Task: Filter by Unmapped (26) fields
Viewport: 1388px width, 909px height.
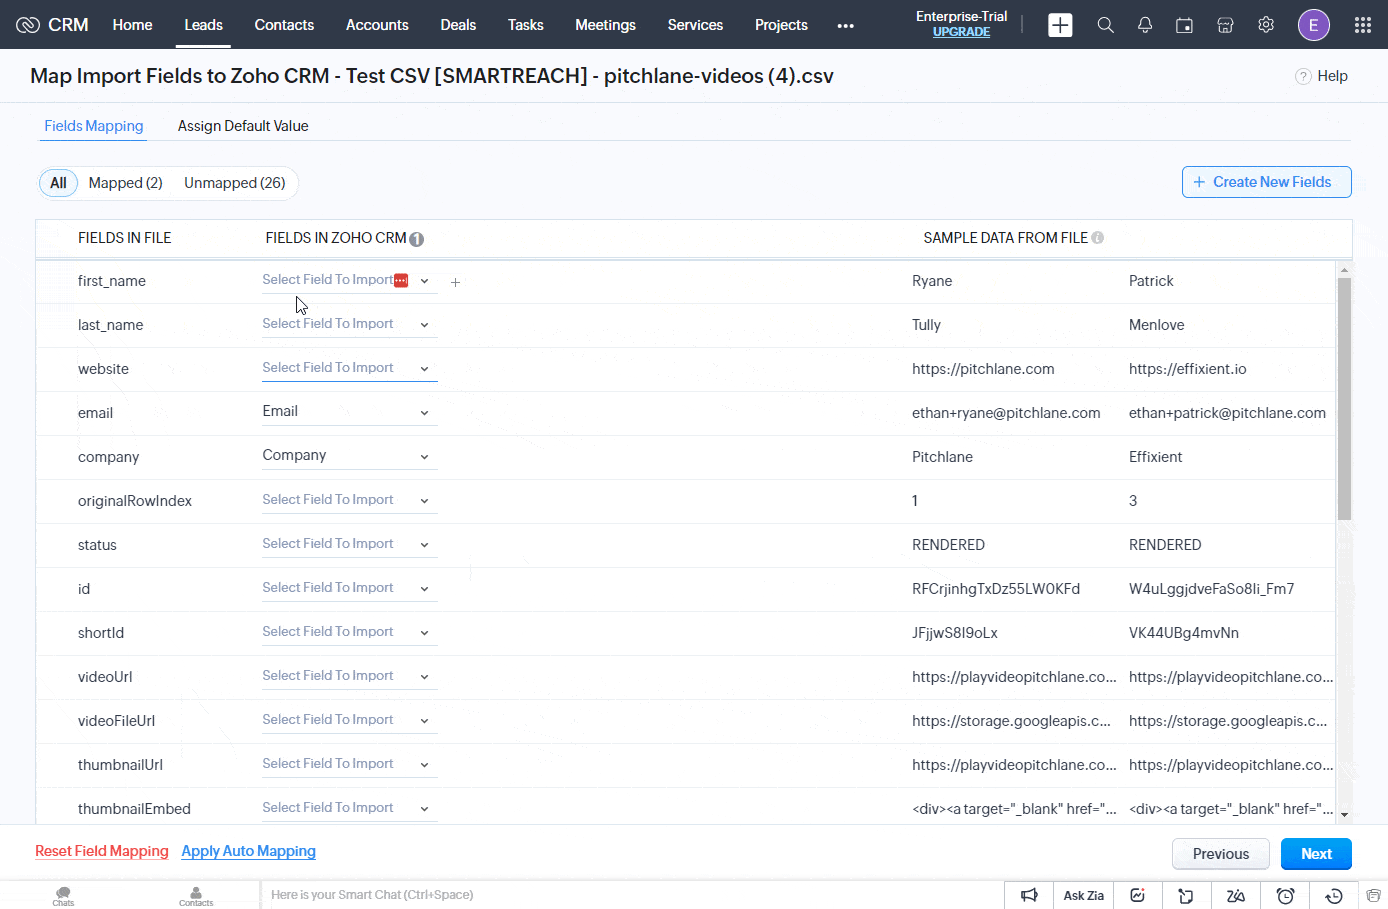Action: click(x=235, y=183)
